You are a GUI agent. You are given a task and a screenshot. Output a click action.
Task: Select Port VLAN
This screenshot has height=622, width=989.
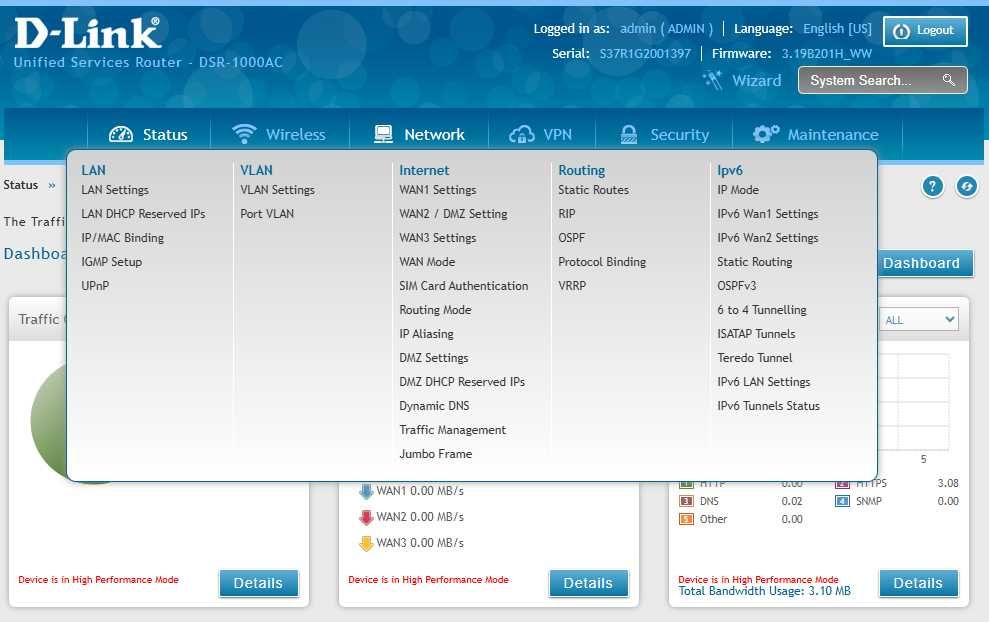coord(267,214)
